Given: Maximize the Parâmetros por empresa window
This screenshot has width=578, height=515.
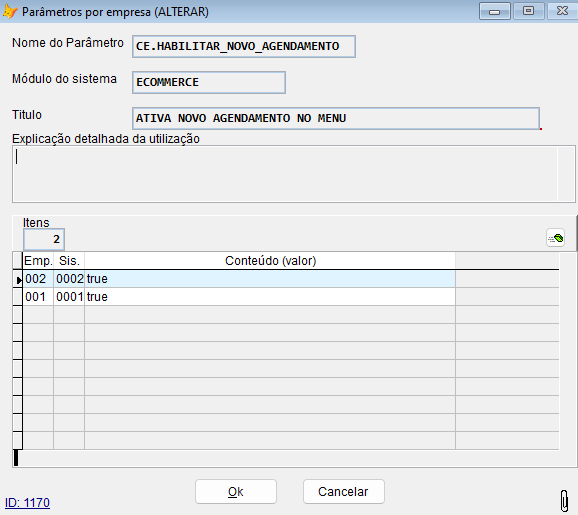Looking at the screenshot, I should tap(528, 11).
